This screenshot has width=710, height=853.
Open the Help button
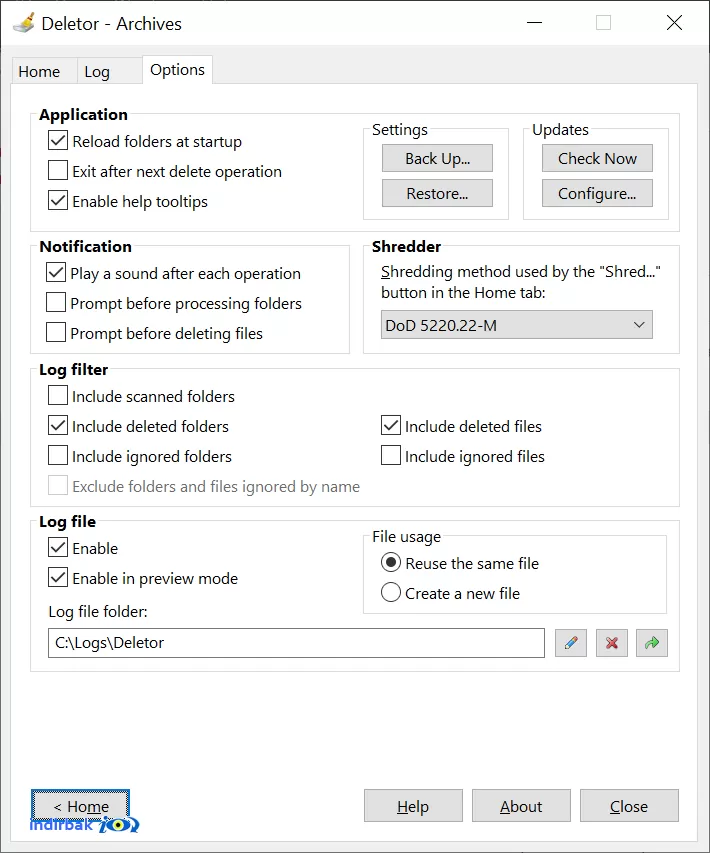click(x=413, y=806)
